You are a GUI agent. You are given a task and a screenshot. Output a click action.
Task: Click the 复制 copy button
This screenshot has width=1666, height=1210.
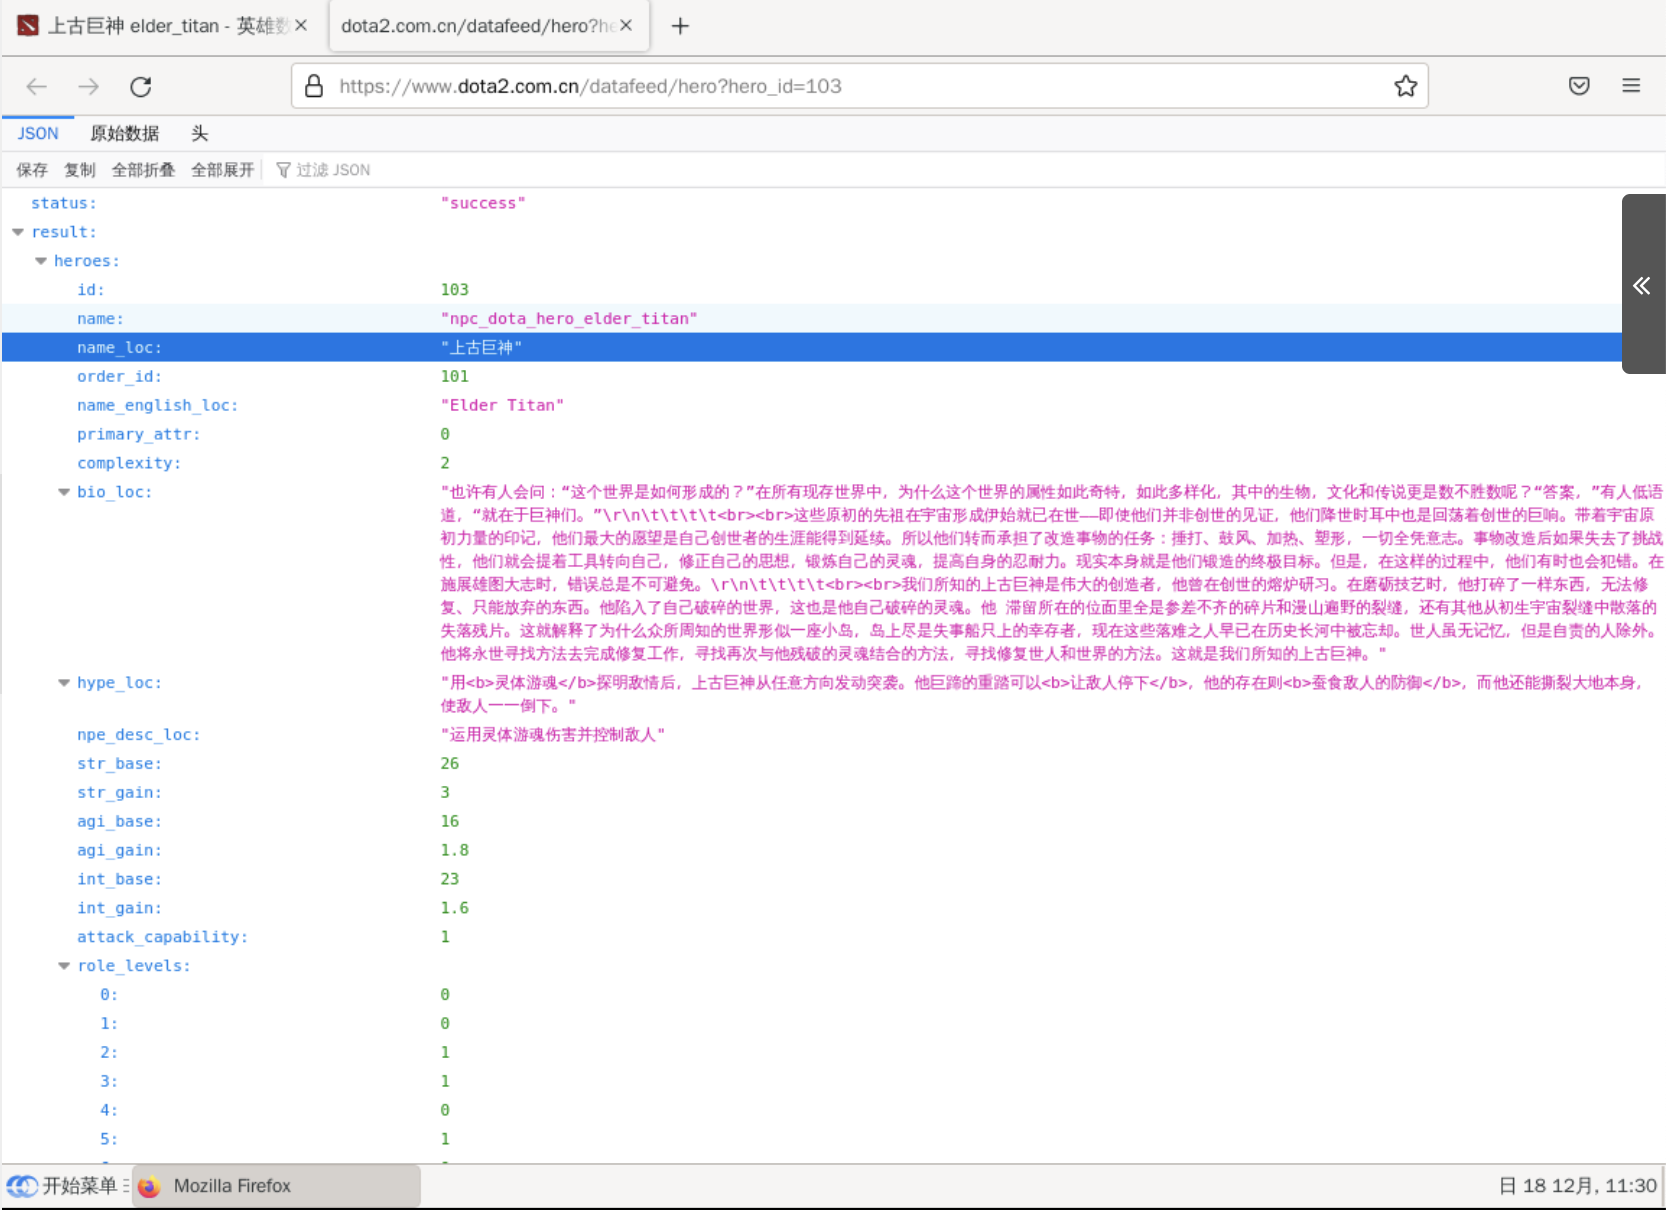coord(80,170)
